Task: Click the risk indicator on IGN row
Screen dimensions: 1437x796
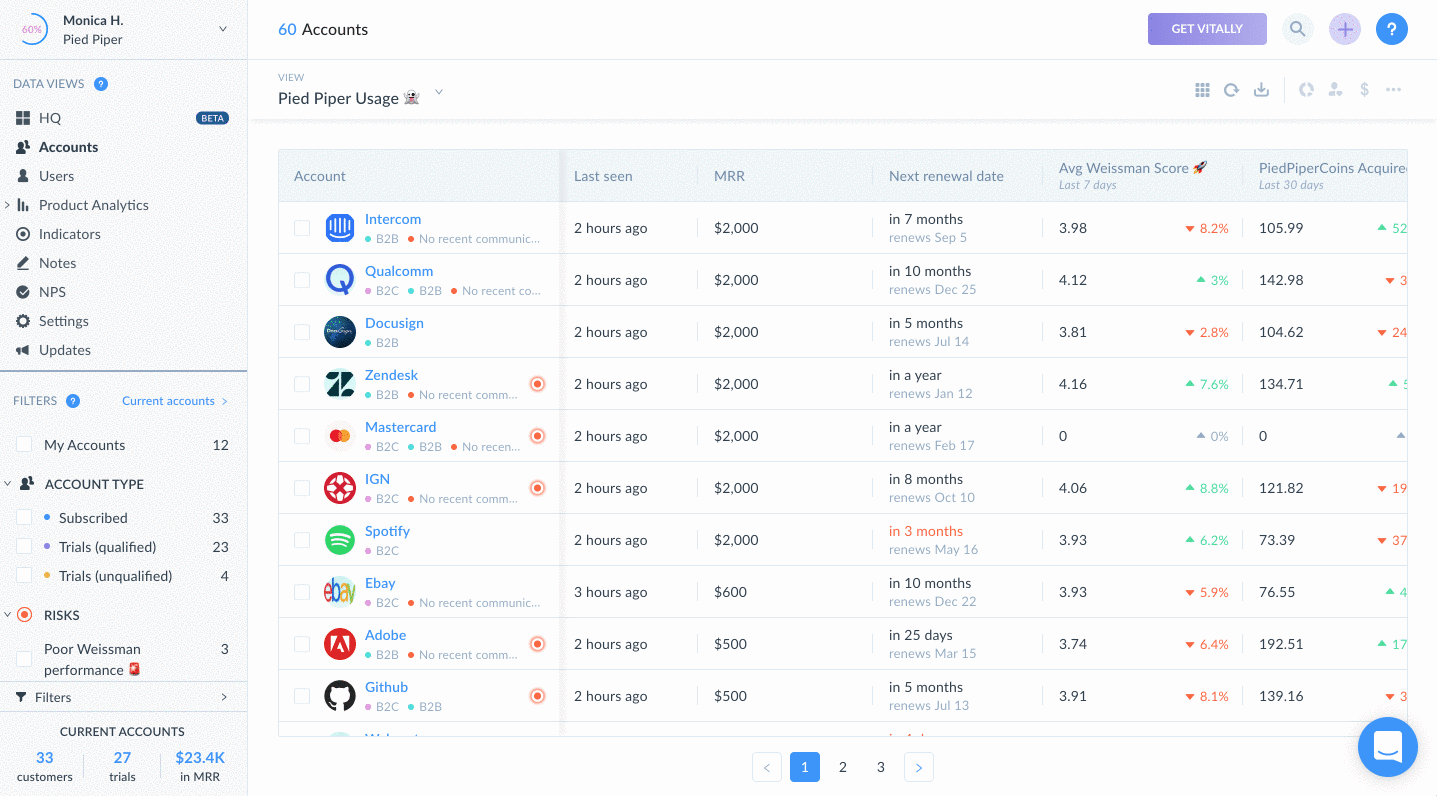Action: (537, 488)
